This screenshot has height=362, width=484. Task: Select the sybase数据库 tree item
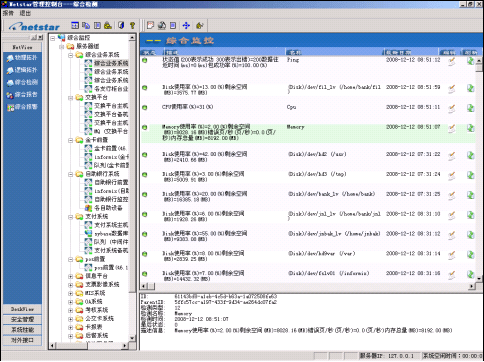click(111, 234)
